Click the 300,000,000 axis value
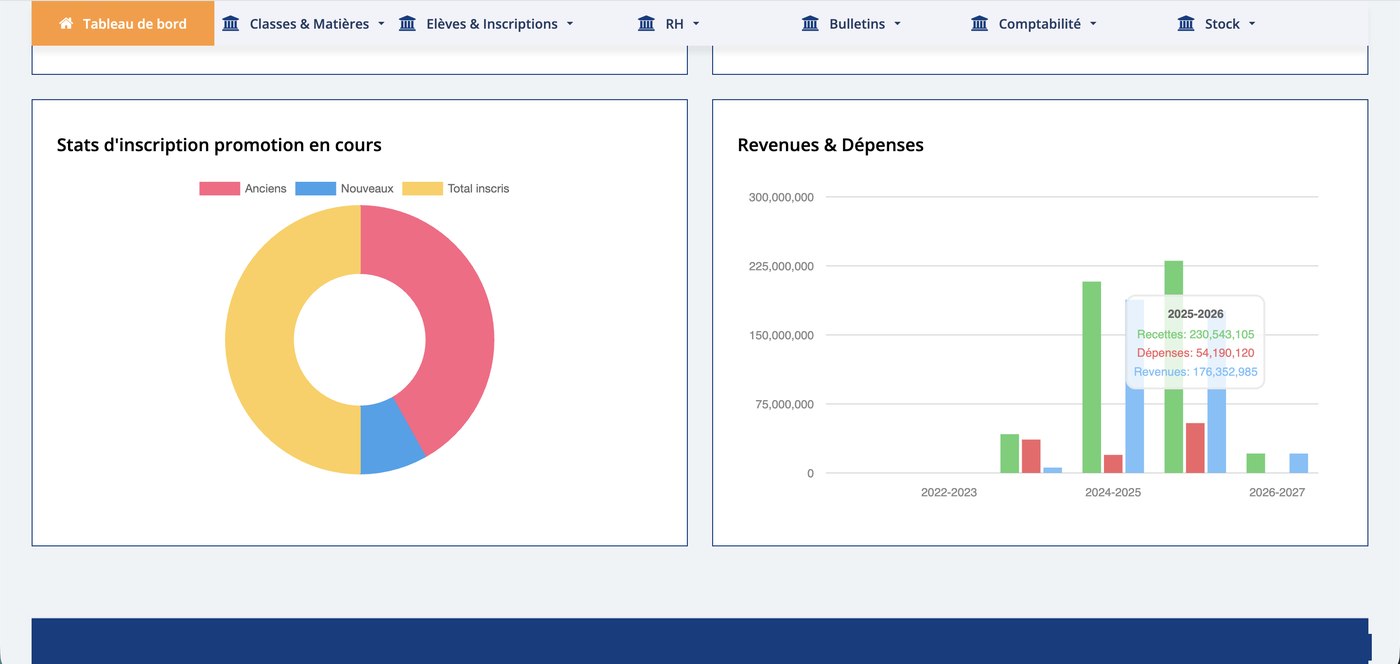Viewport: 1400px width, 664px height. [781, 197]
